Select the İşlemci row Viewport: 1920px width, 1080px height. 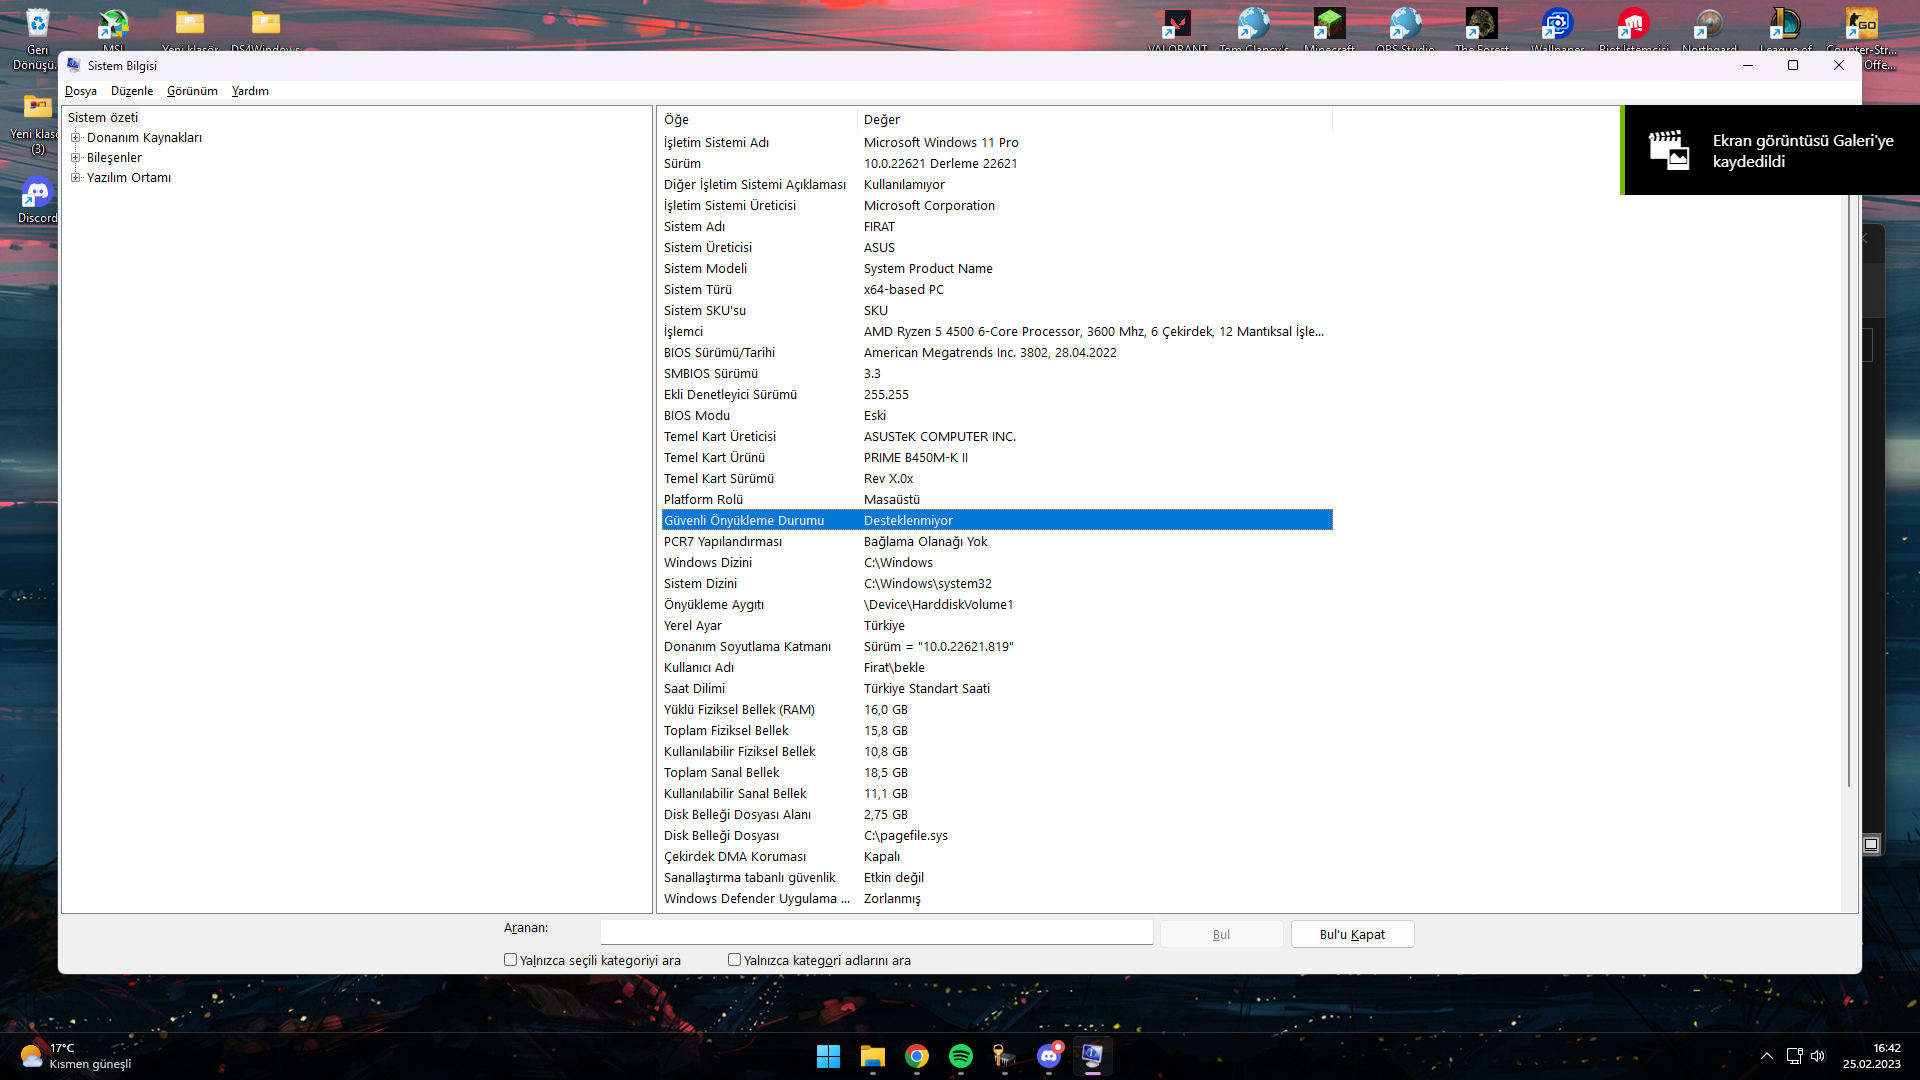click(997, 332)
